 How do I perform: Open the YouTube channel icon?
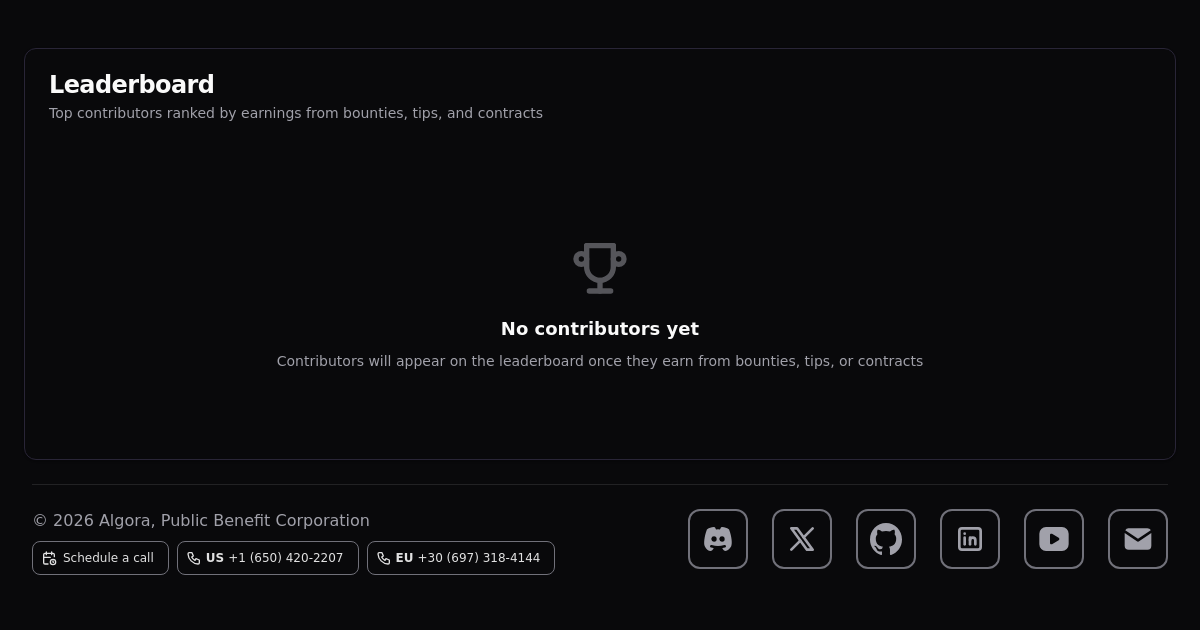1054,539
